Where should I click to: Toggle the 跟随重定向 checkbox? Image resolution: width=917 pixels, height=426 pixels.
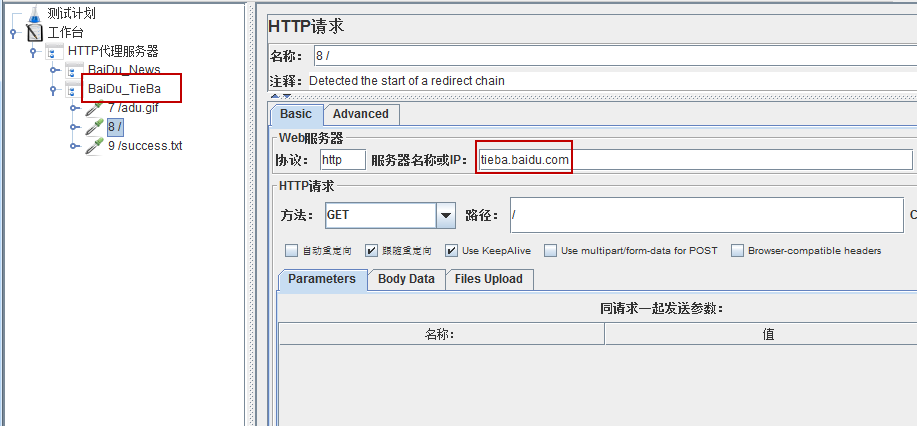click(x=371, y=251)
